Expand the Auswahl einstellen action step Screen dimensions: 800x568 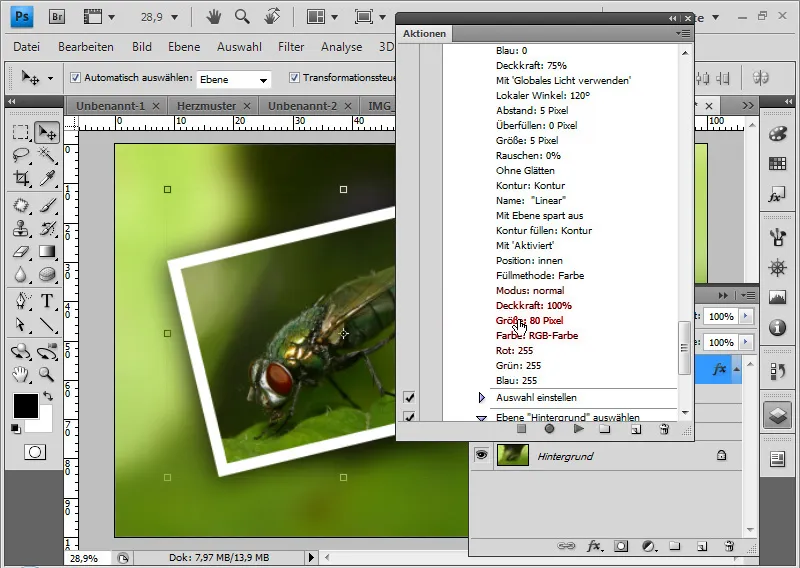point(482,397)
